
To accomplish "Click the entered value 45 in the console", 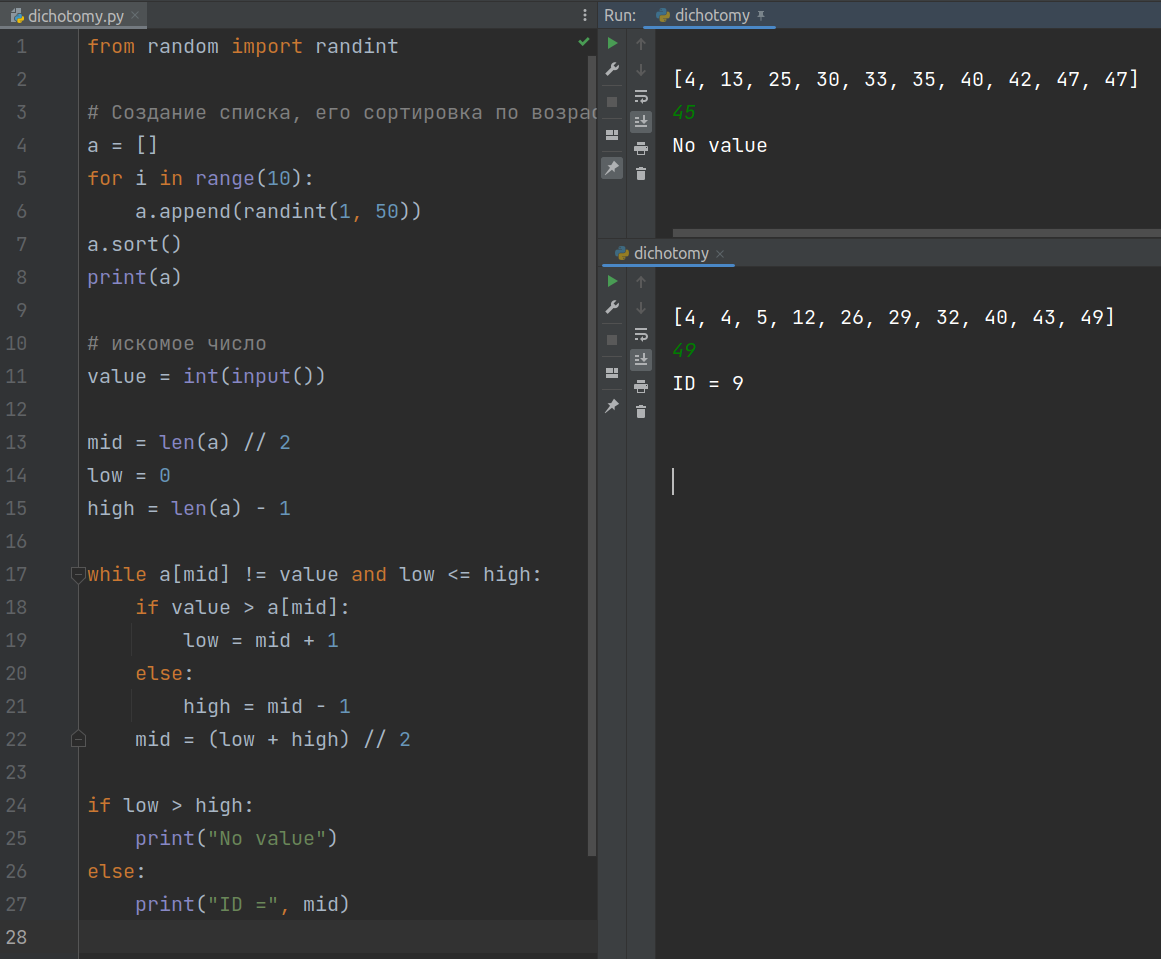I will coord(684,113).
